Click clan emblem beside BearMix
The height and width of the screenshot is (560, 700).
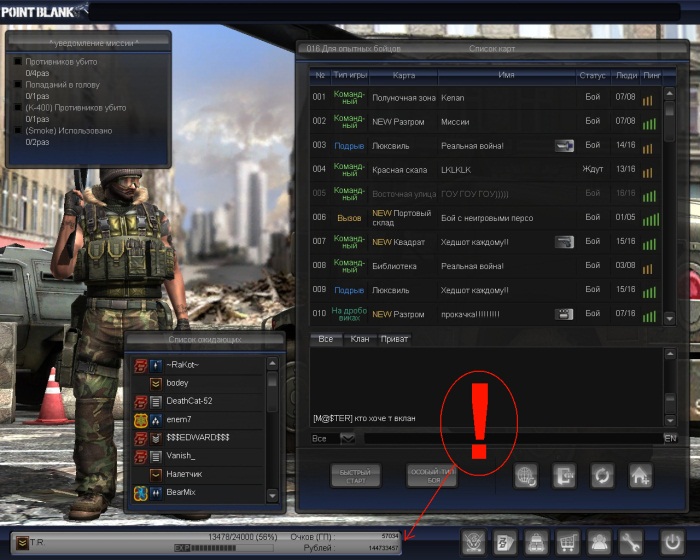coord(141,493)
